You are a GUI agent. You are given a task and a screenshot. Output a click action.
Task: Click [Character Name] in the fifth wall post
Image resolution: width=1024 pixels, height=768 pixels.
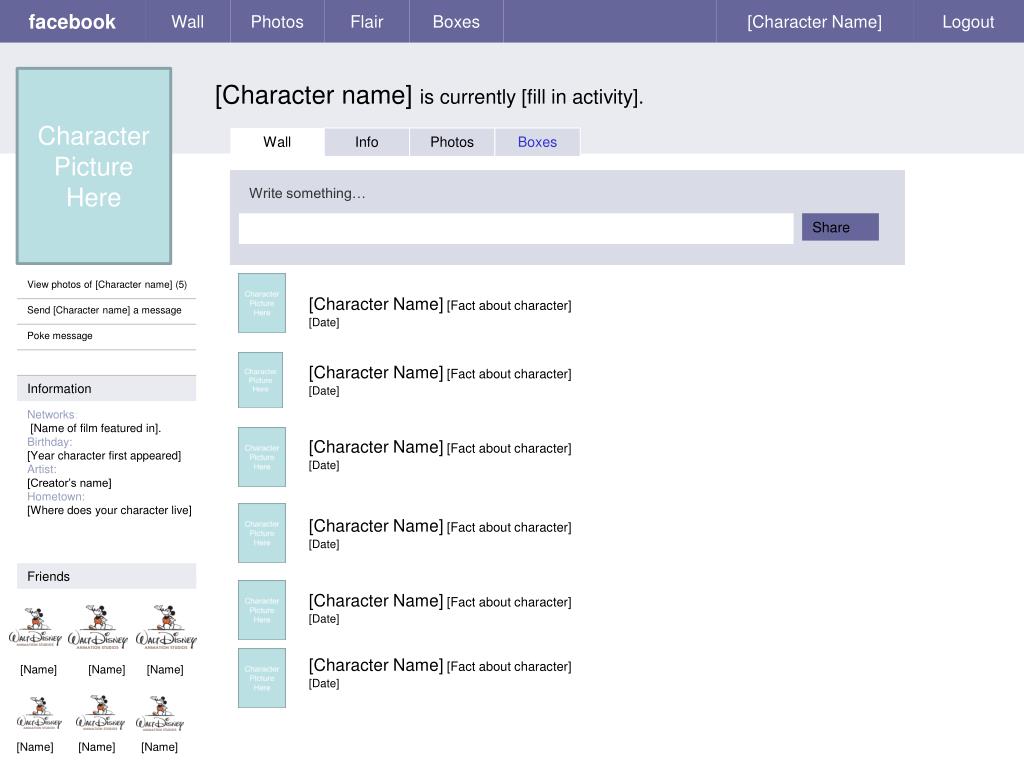coord(376,601)
